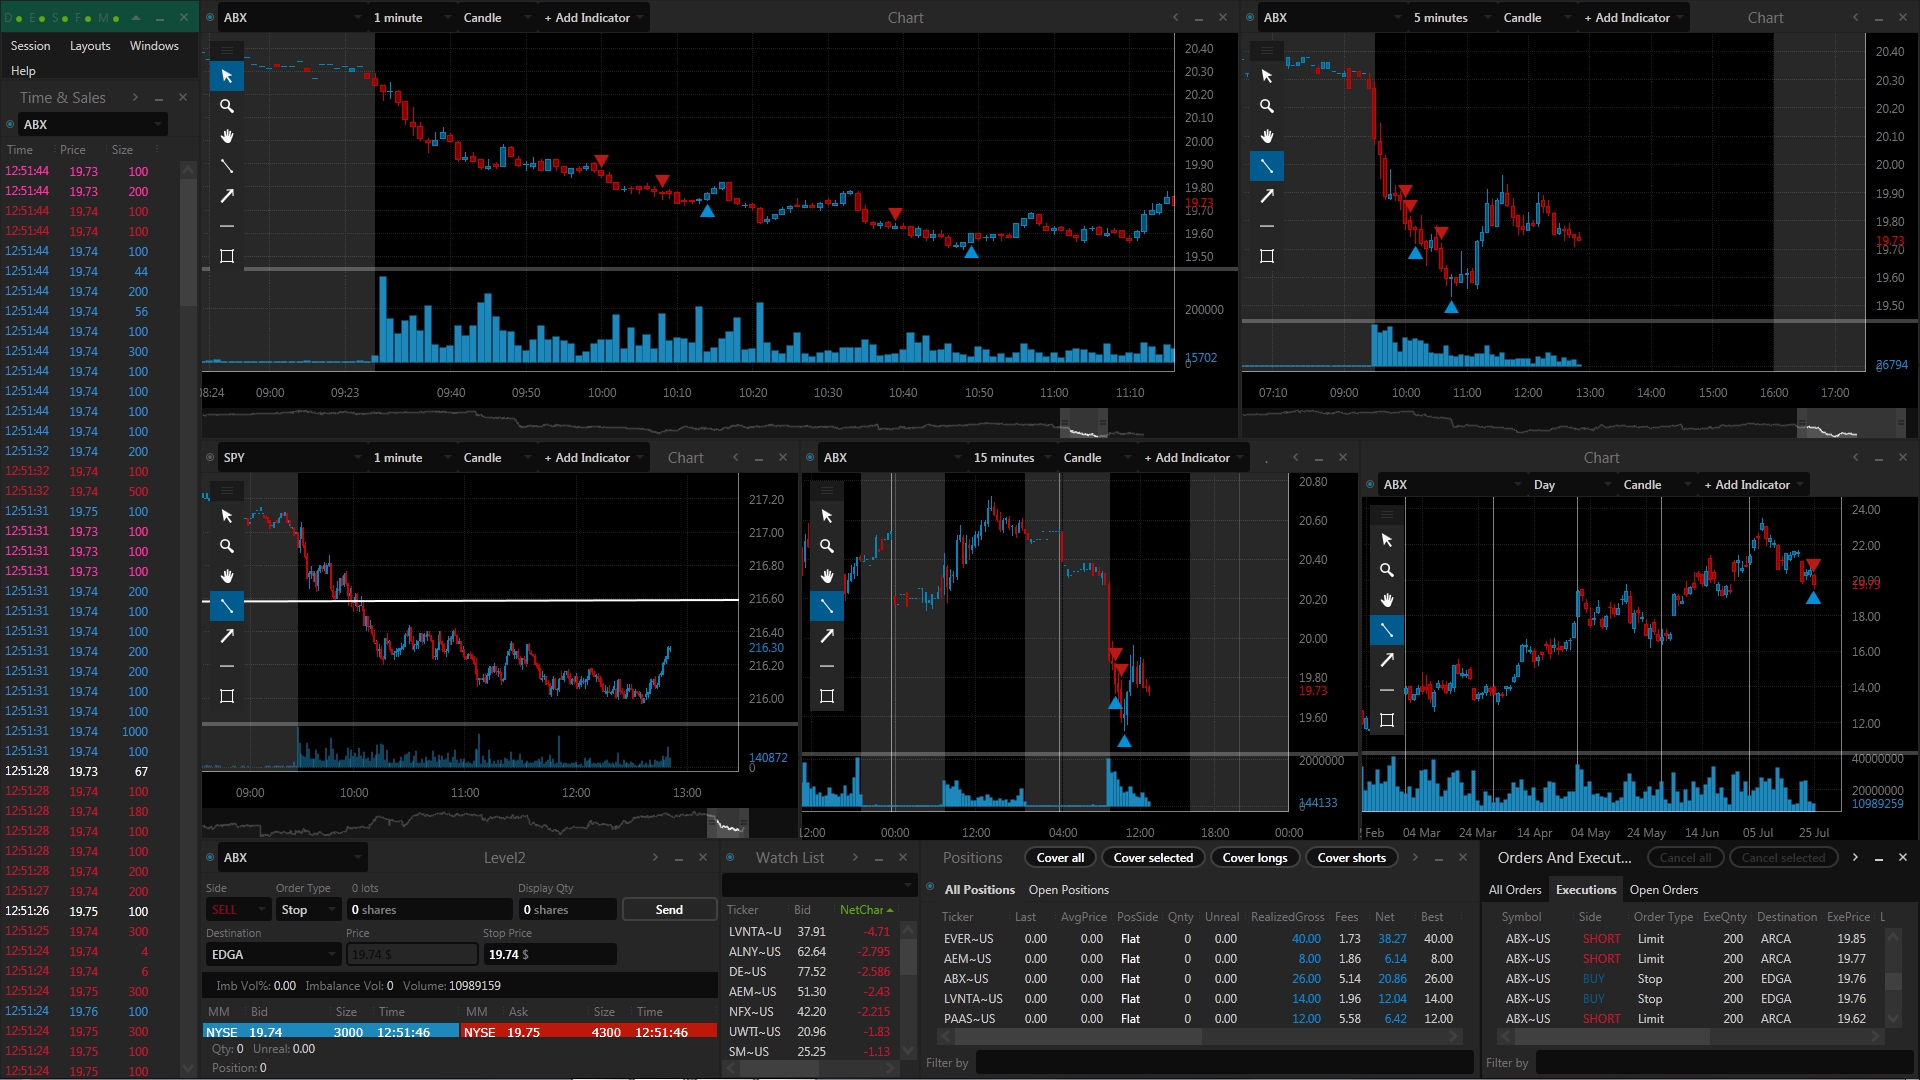Toggle link dot on Level2 panel
This screenshot has height=1080, width=1920.
pos(210,858)
